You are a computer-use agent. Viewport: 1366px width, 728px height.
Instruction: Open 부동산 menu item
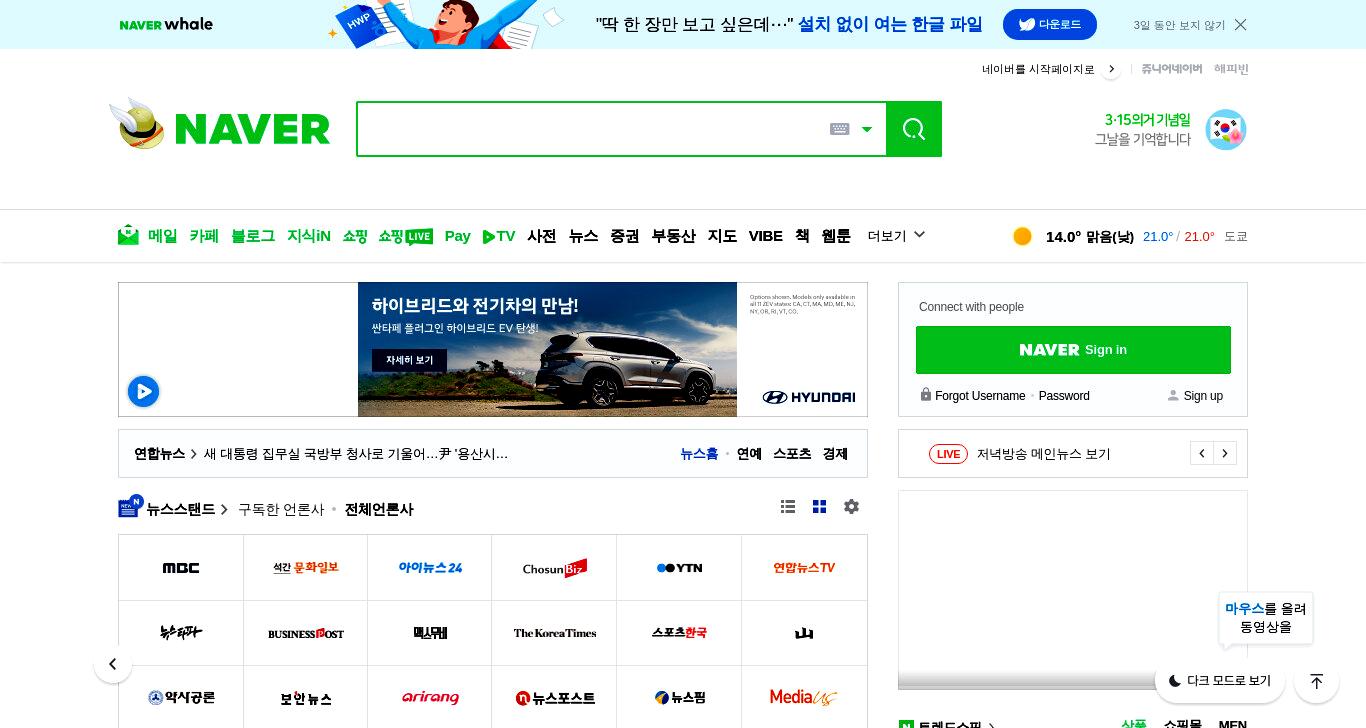click(674, 236)
